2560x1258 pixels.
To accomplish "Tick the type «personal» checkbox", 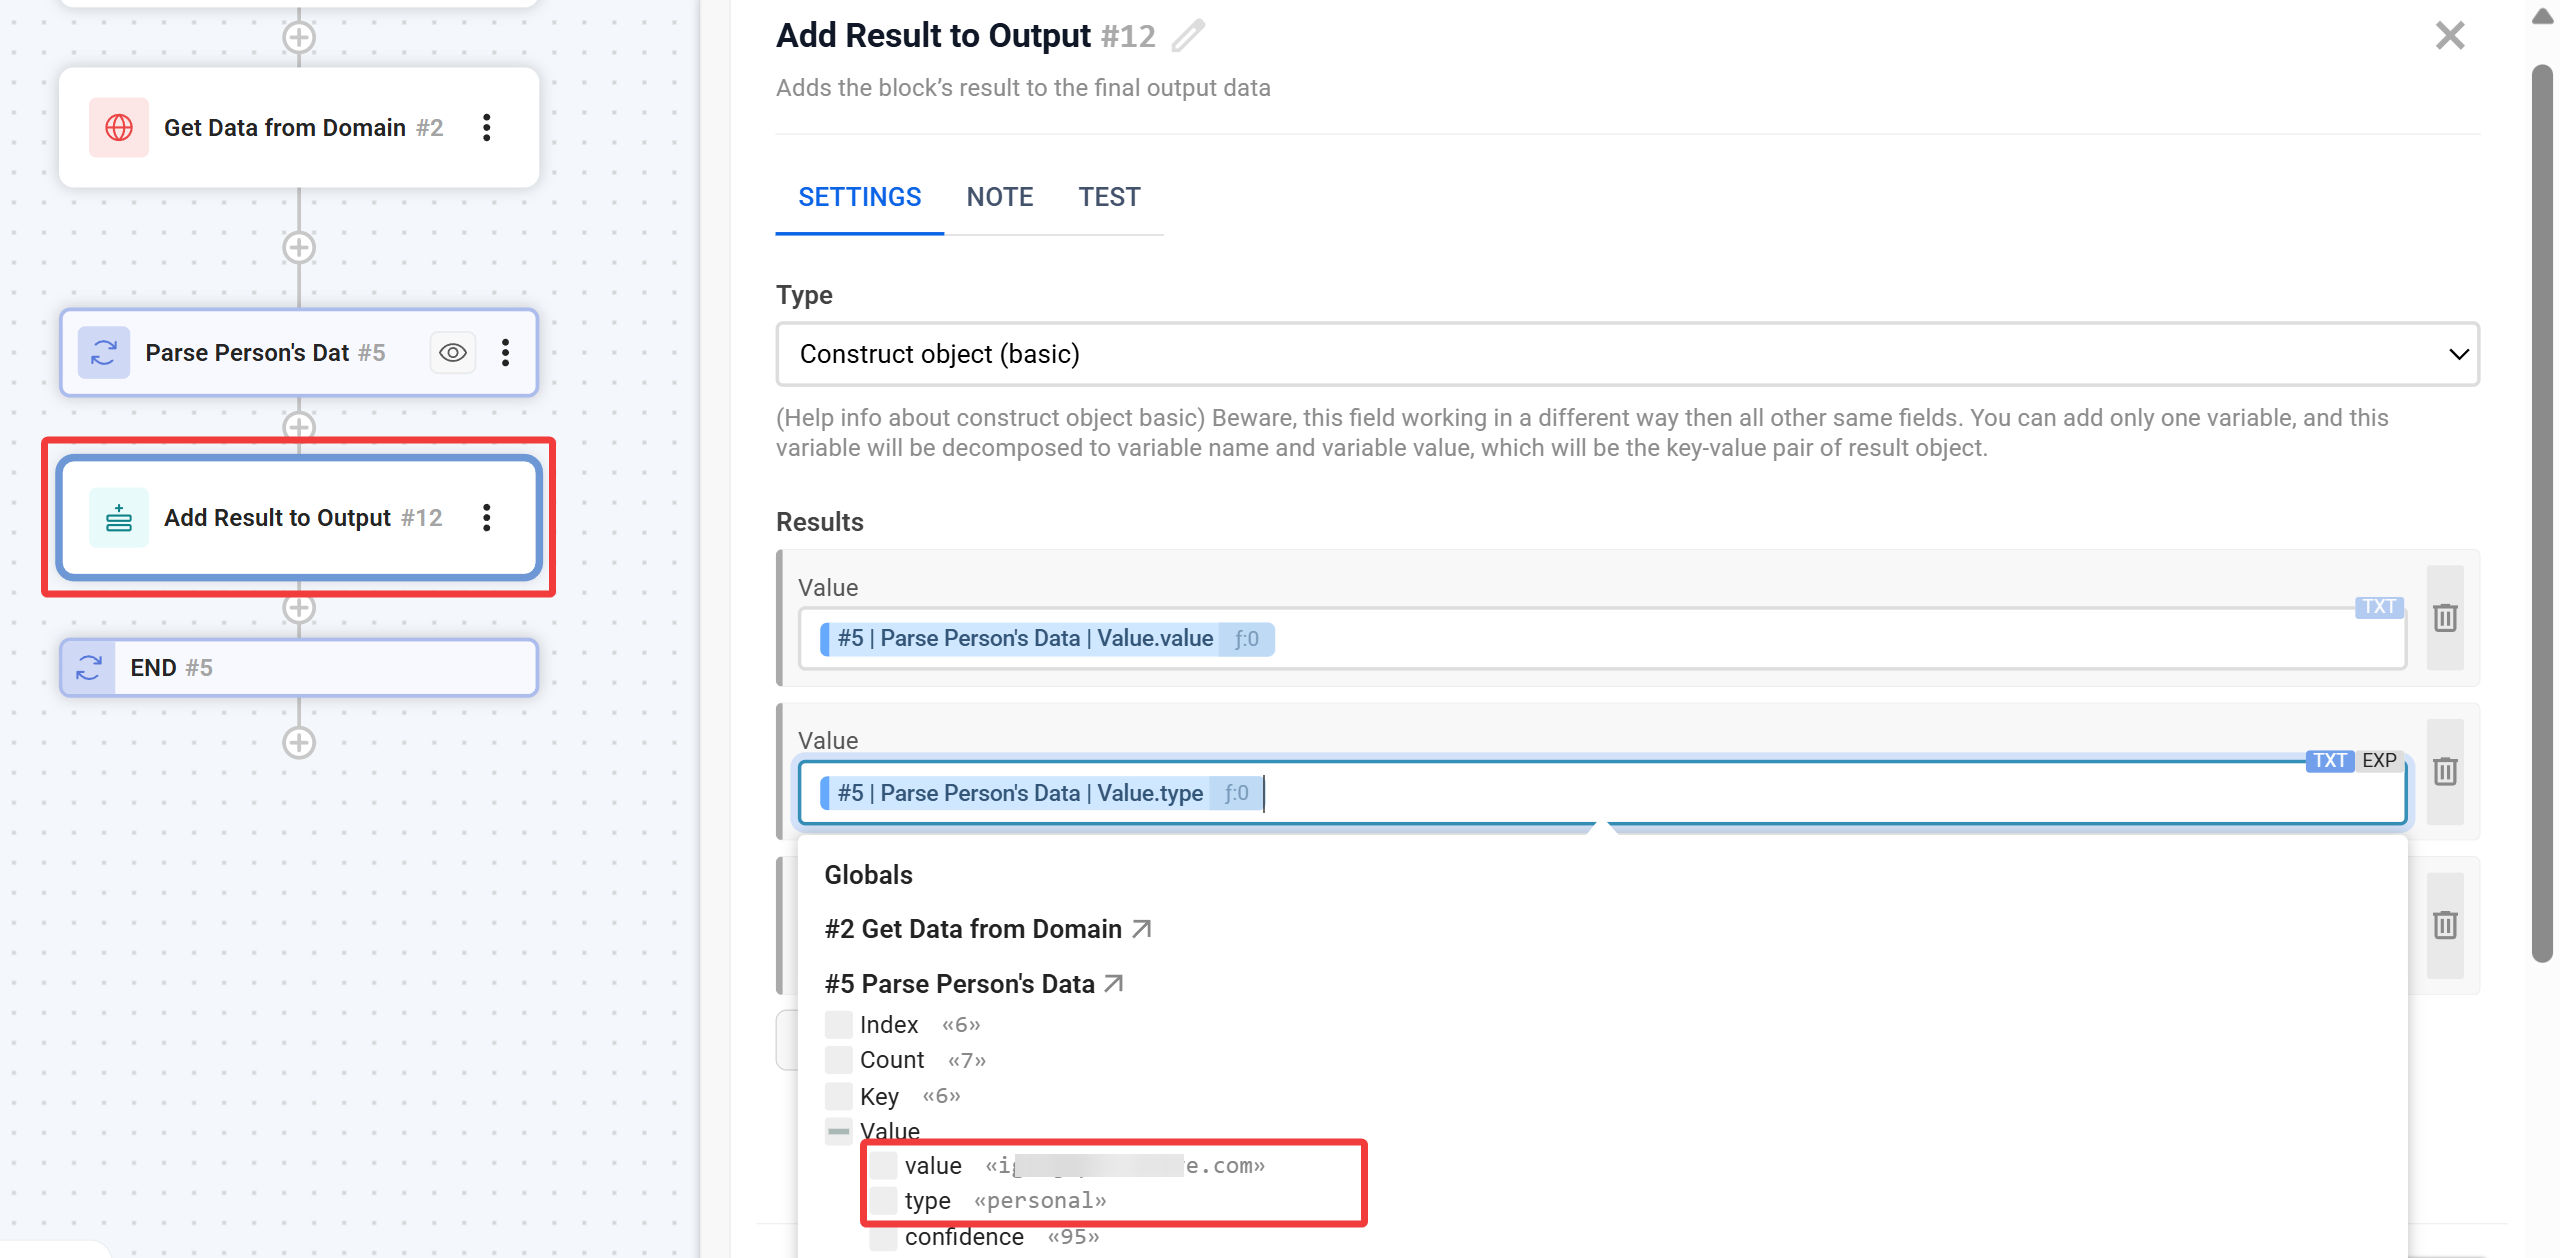I will coord(883,1201).
